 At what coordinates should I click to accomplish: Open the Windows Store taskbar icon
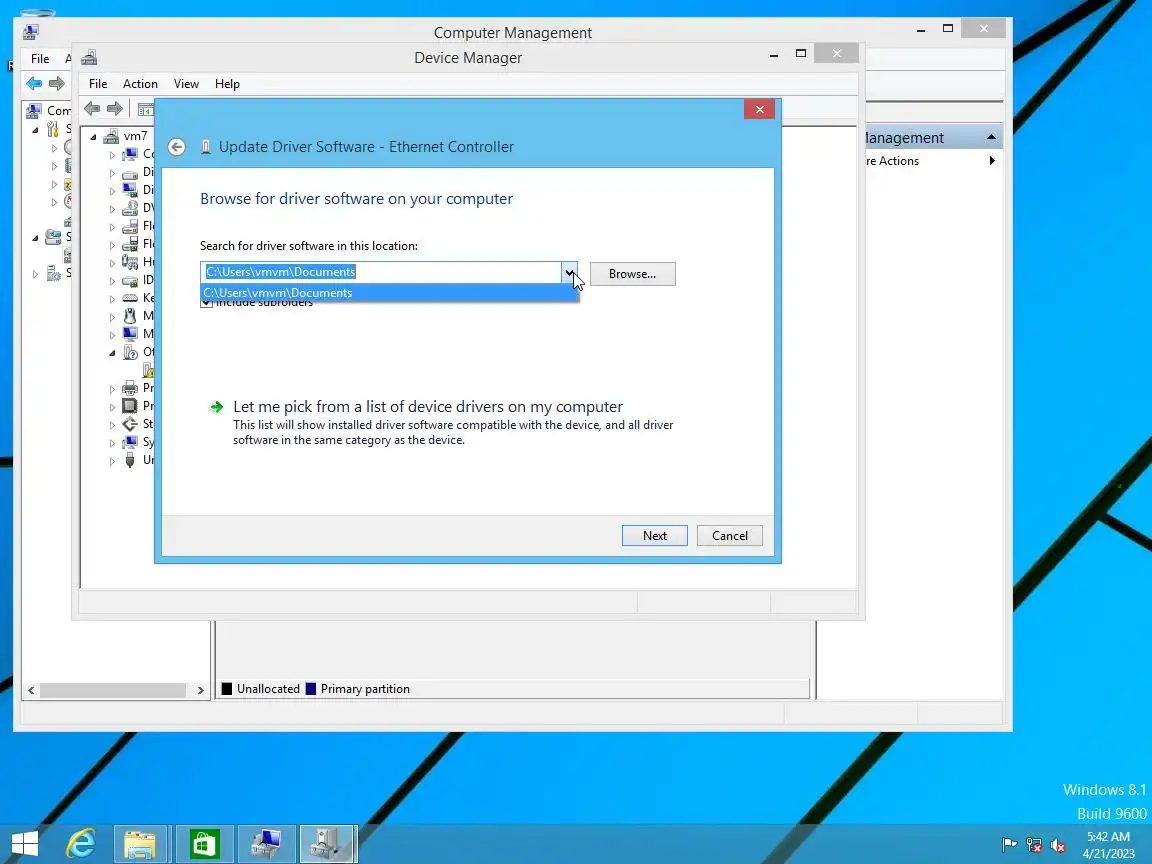pyautogui.click(x=204, y=844)
